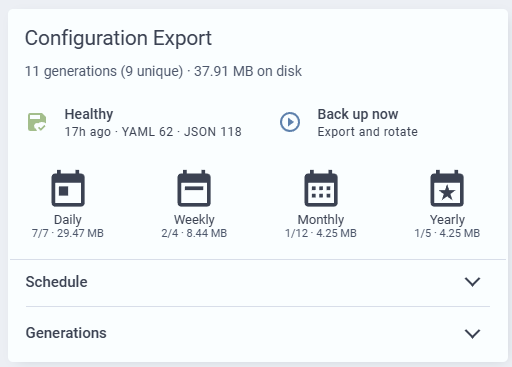Click the 11 generations summary line

pos(163,71)
